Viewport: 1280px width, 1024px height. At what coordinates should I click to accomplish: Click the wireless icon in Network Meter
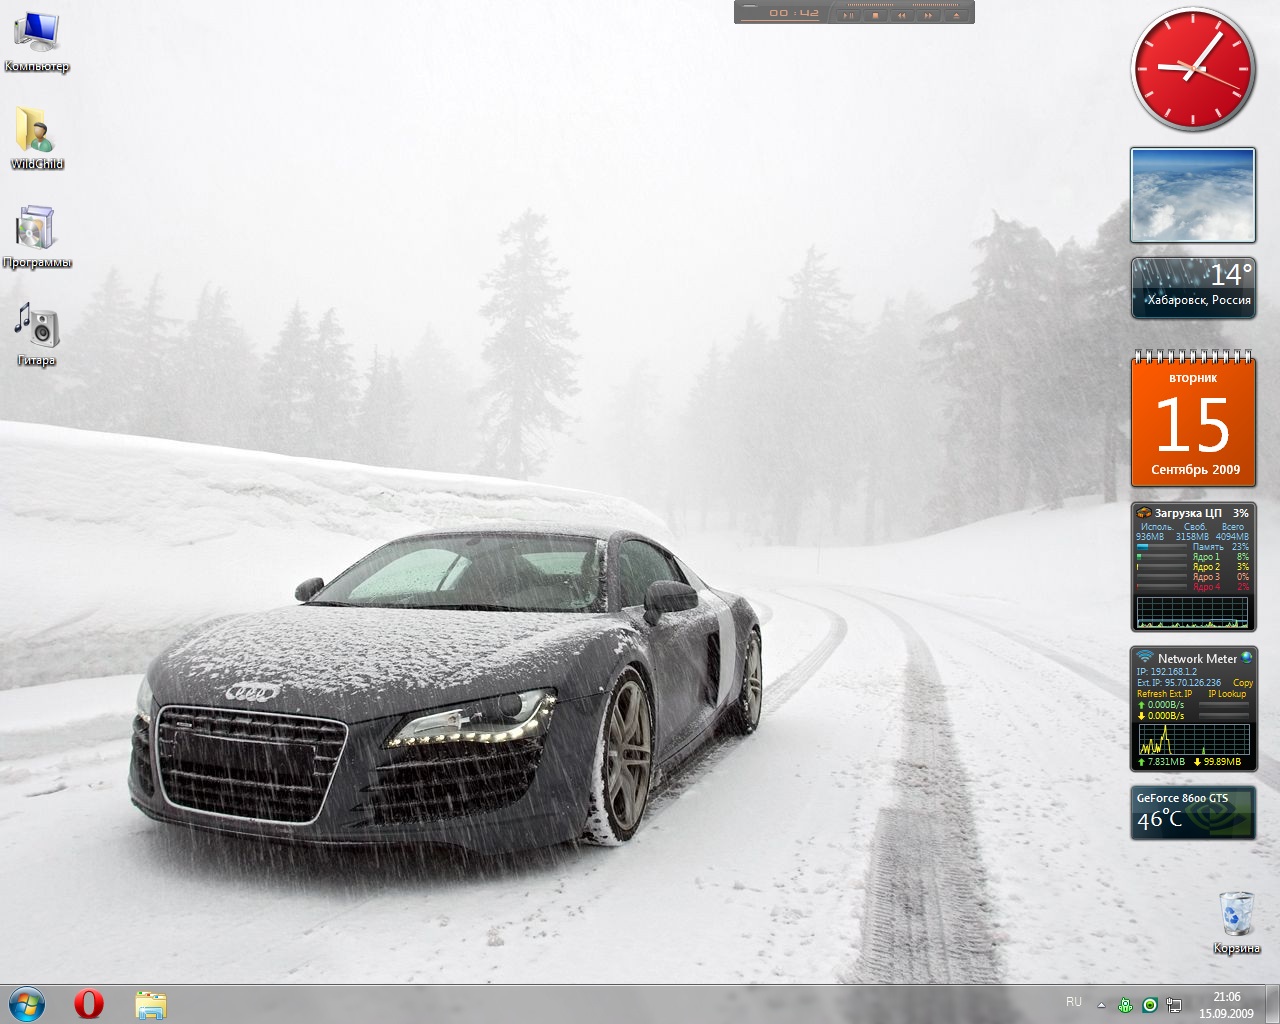tap(1145, 657)
